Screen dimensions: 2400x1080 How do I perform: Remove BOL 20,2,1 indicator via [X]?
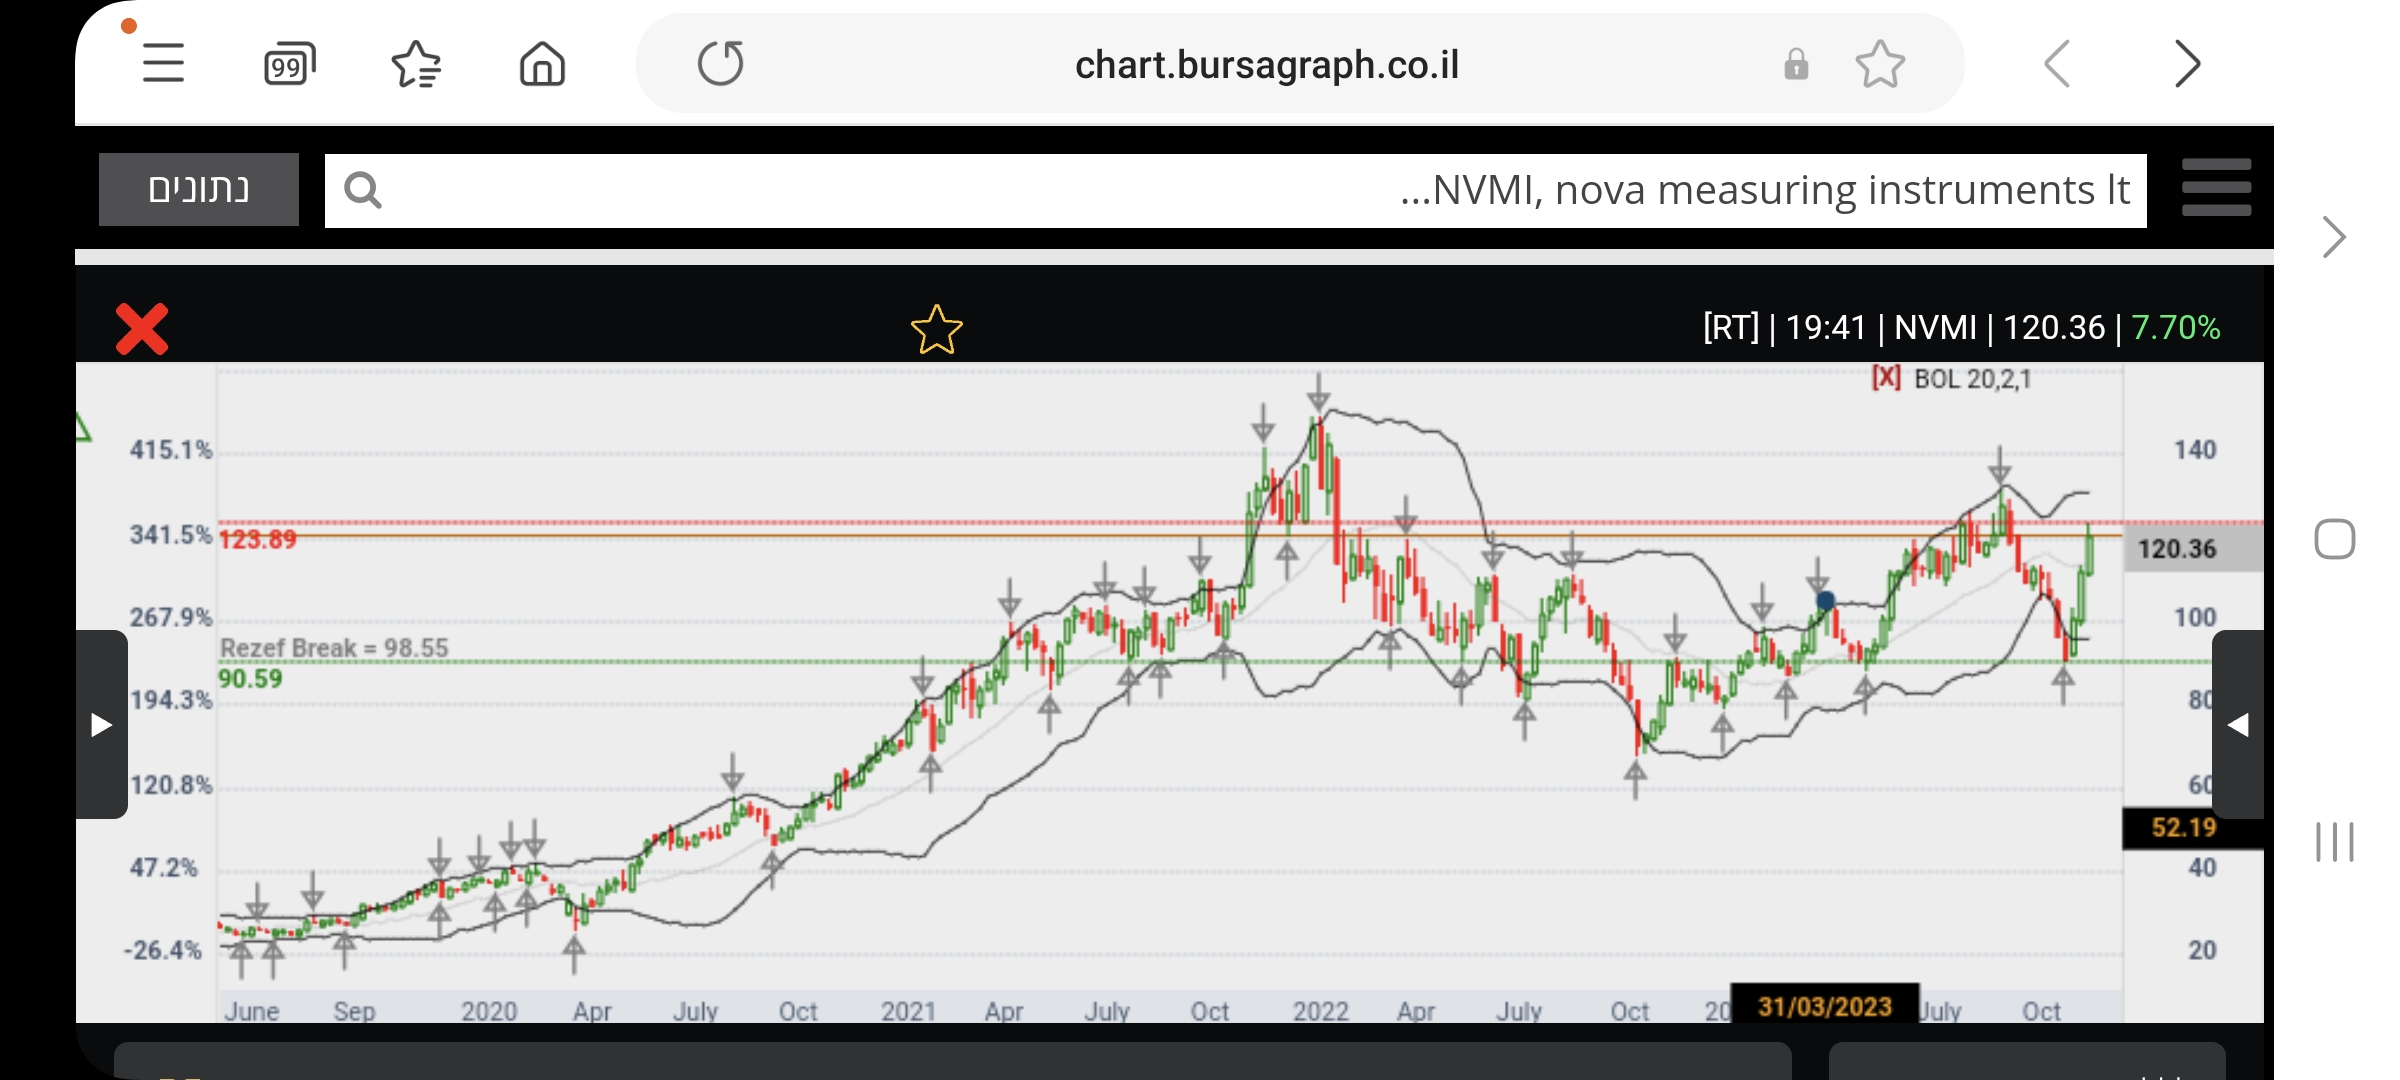click(x=1885, y=378)
